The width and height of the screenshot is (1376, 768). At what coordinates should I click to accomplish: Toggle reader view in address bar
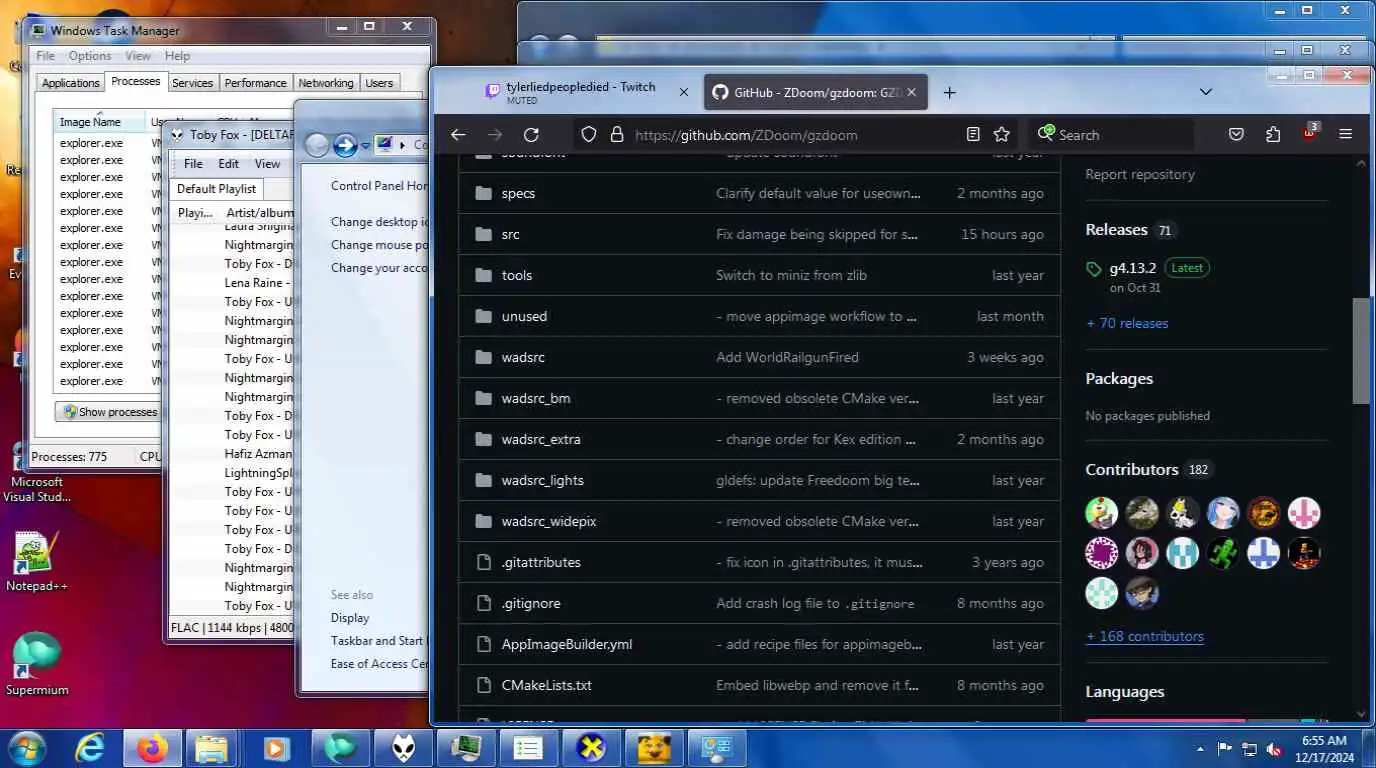click(x=973, y=135)
